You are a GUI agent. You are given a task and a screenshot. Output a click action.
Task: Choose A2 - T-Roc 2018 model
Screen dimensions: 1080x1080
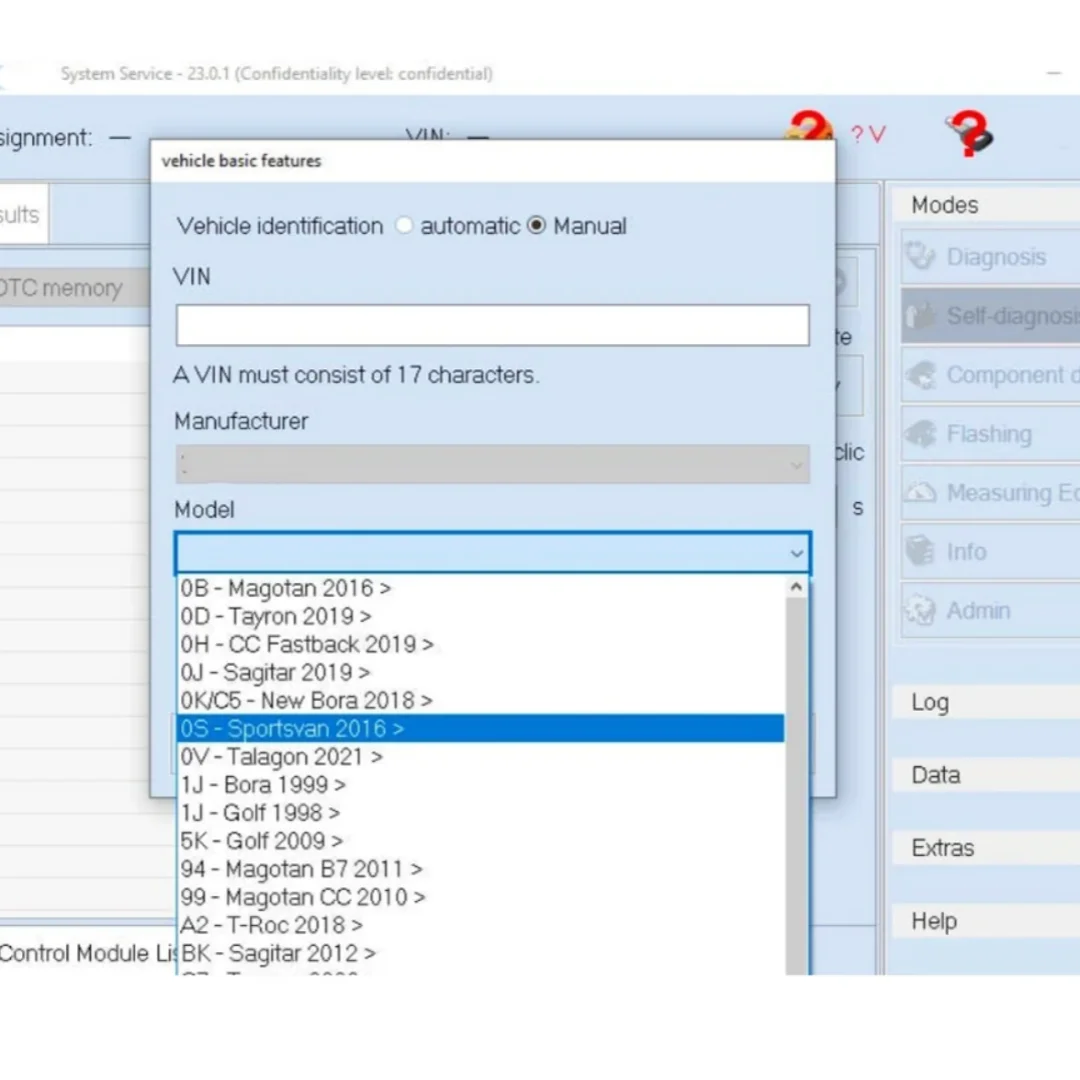(480, 925)
